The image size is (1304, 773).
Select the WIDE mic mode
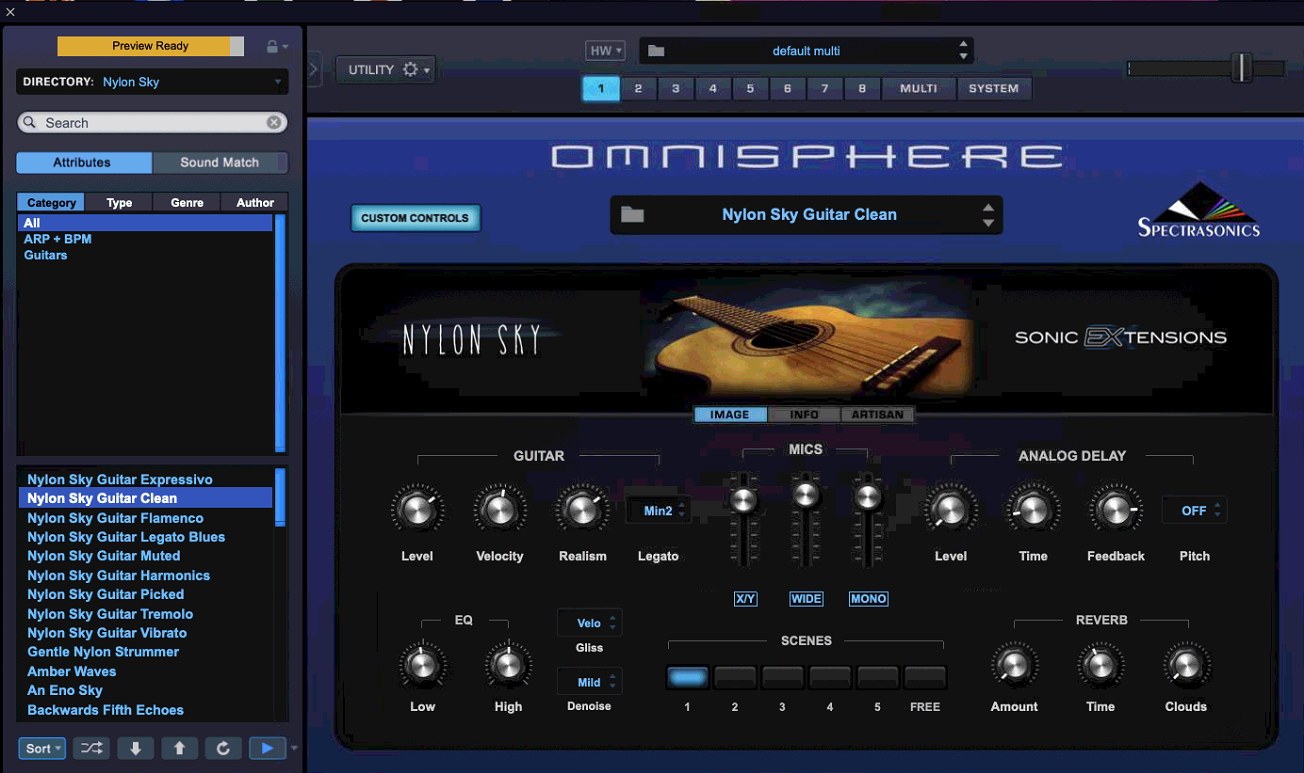(806, 598)
